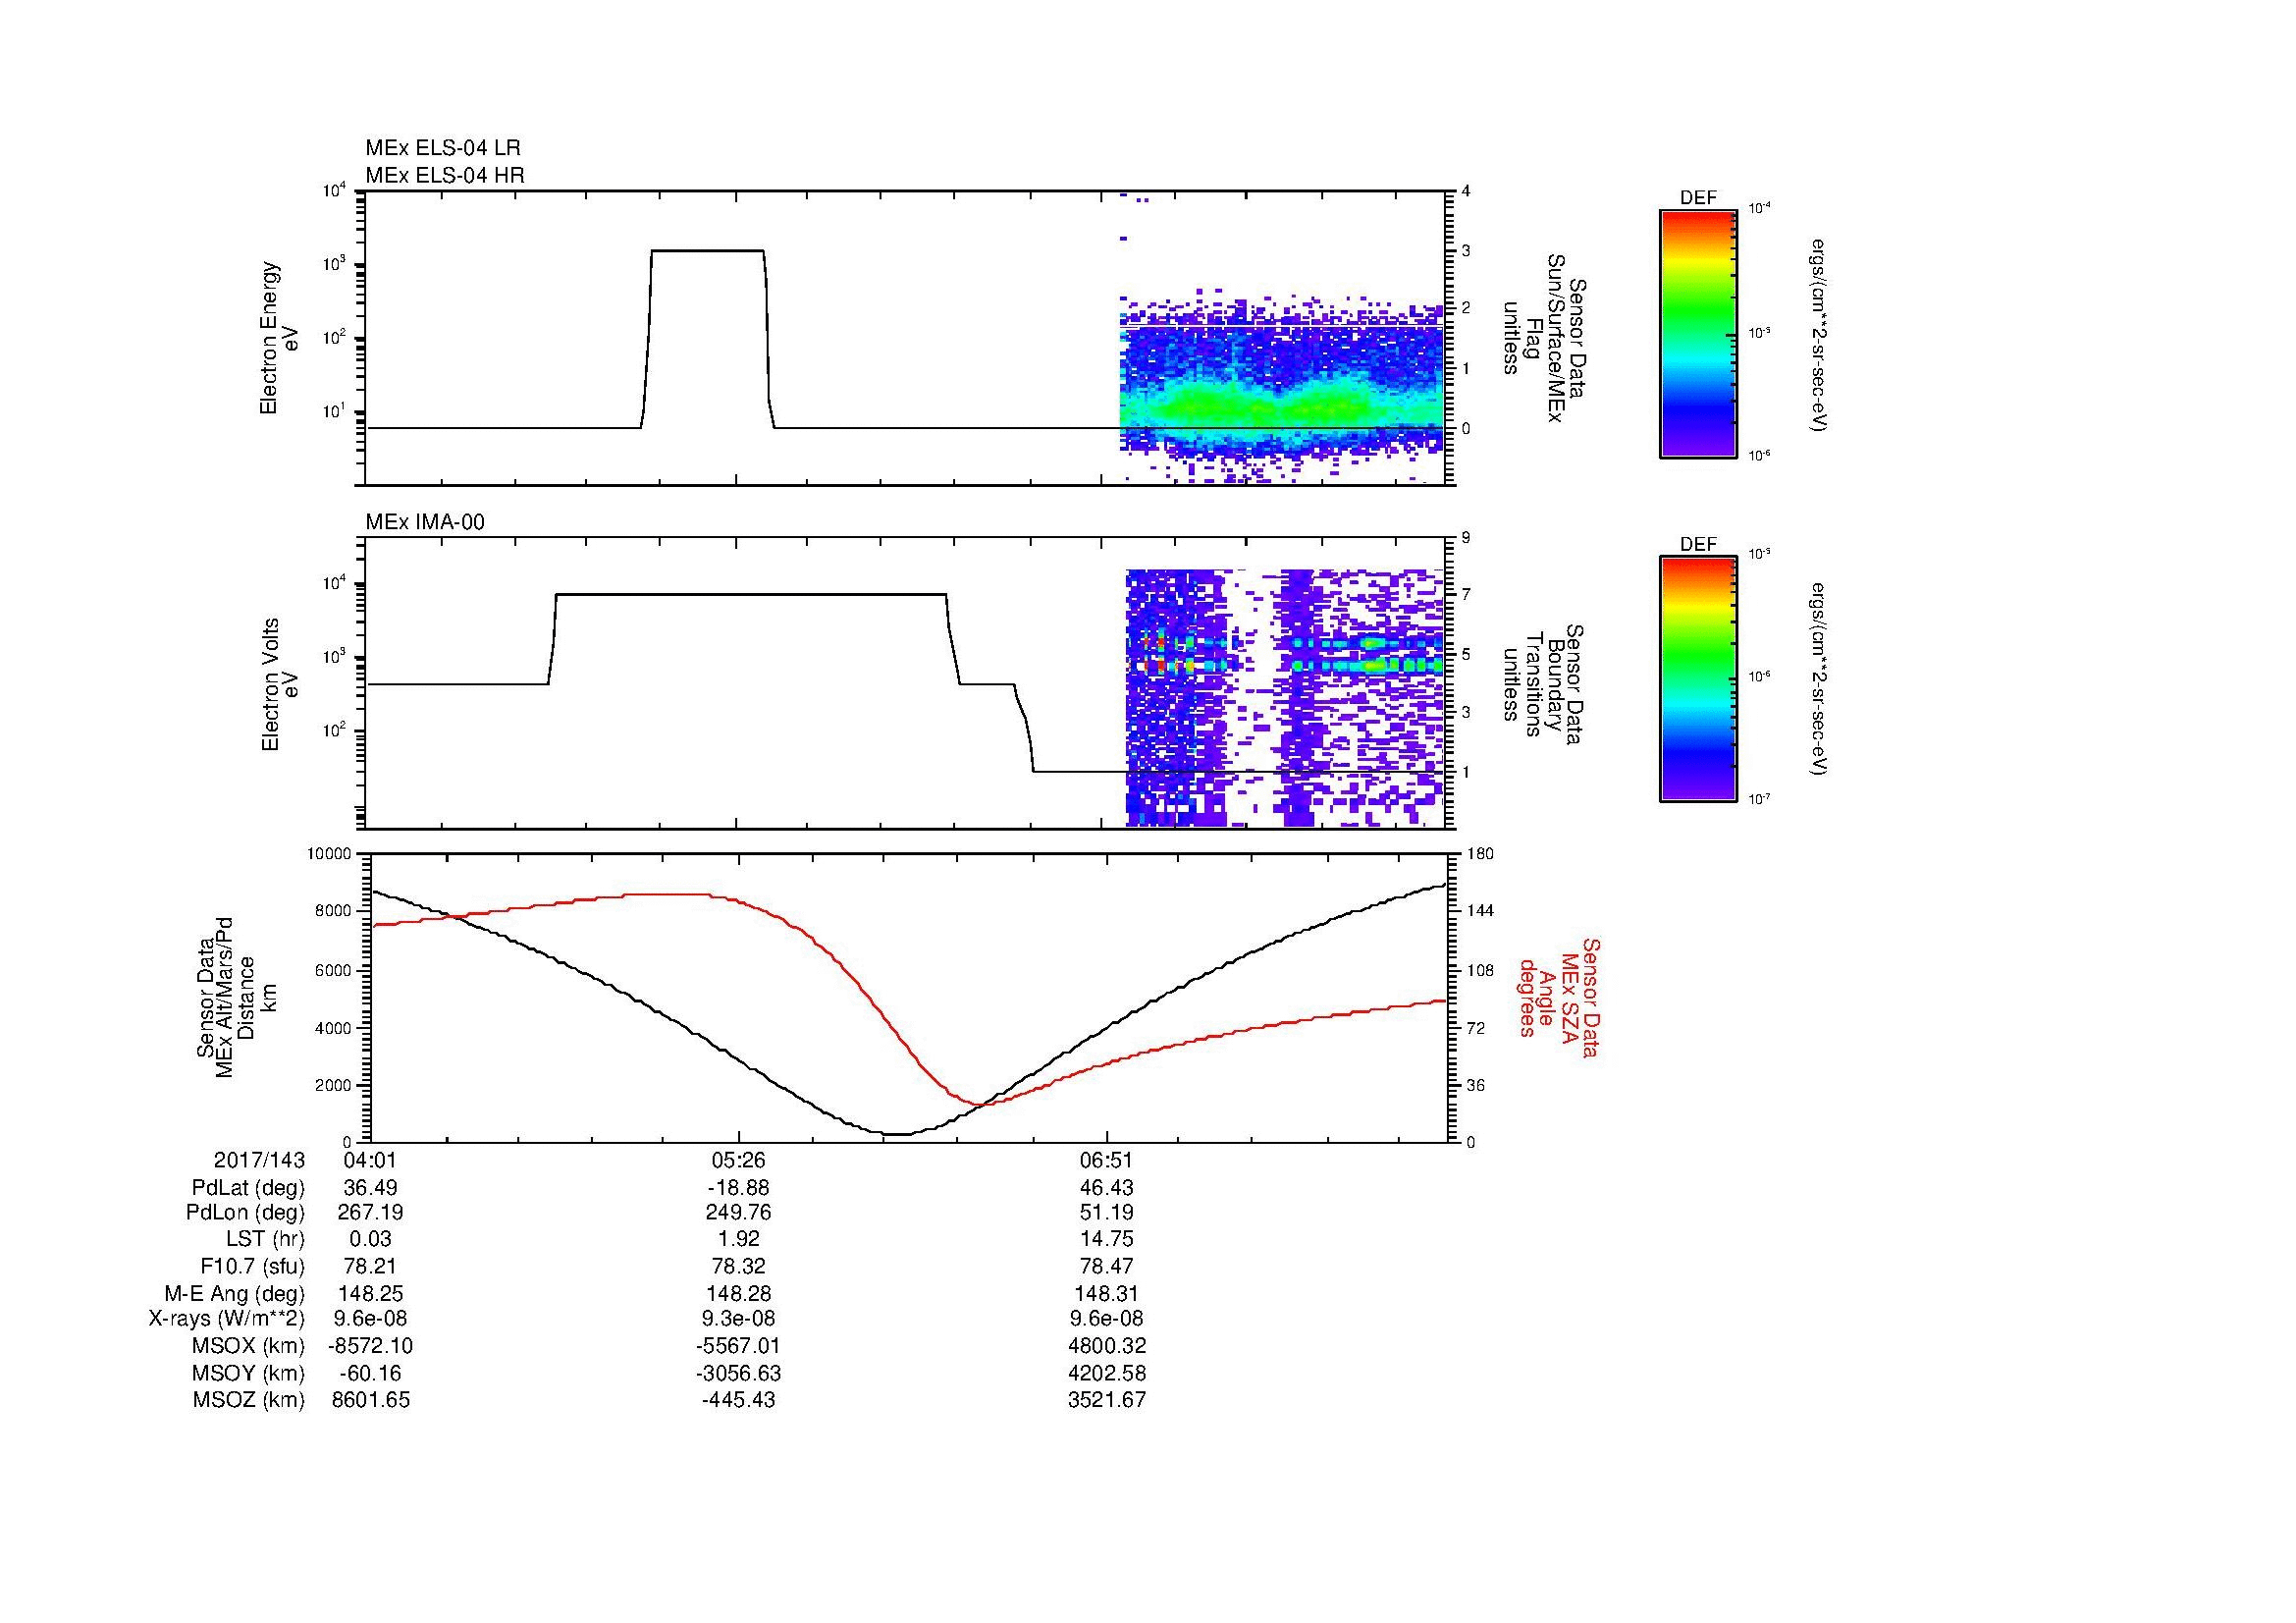Click the M-E Ang (deg) row label

(x=235, y=1293)
